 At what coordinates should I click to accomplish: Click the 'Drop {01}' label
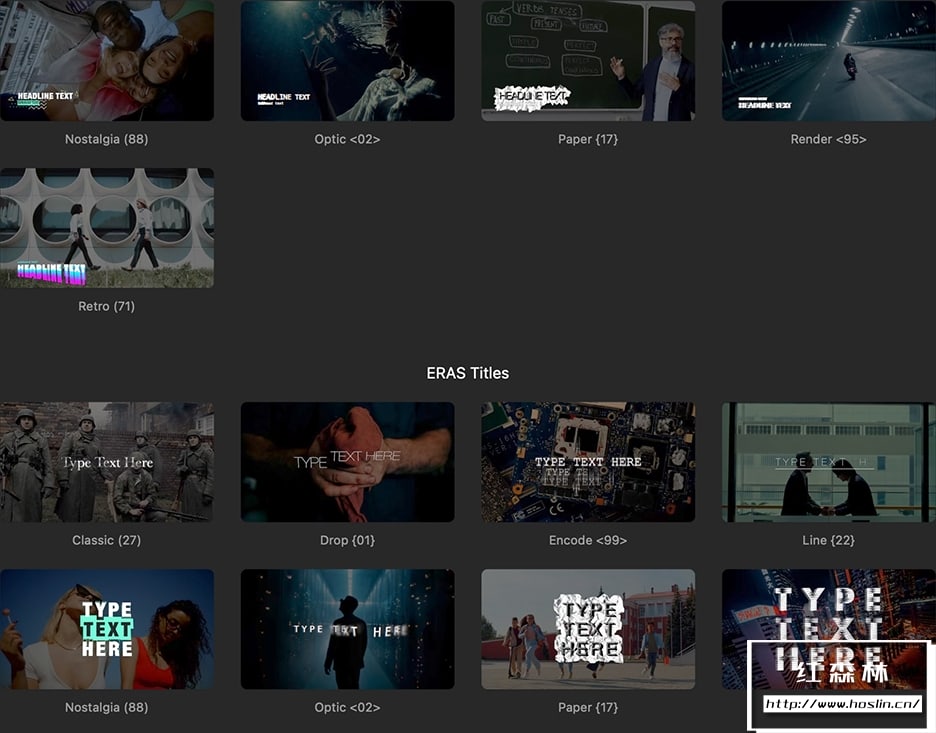point(347,540)
